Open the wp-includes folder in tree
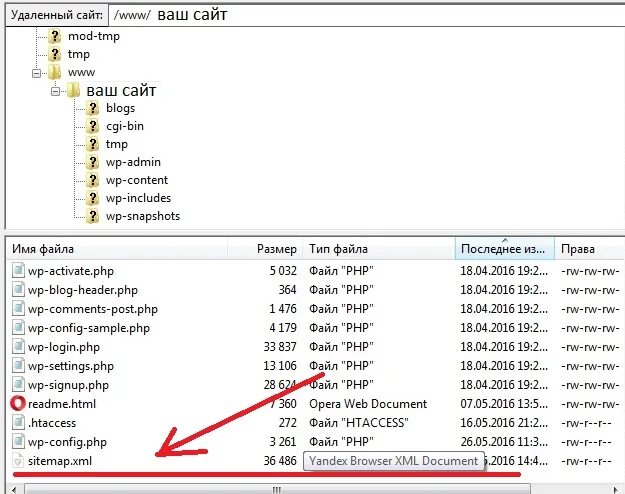Screen dimensions: 625x494 [x=138, y=198]
